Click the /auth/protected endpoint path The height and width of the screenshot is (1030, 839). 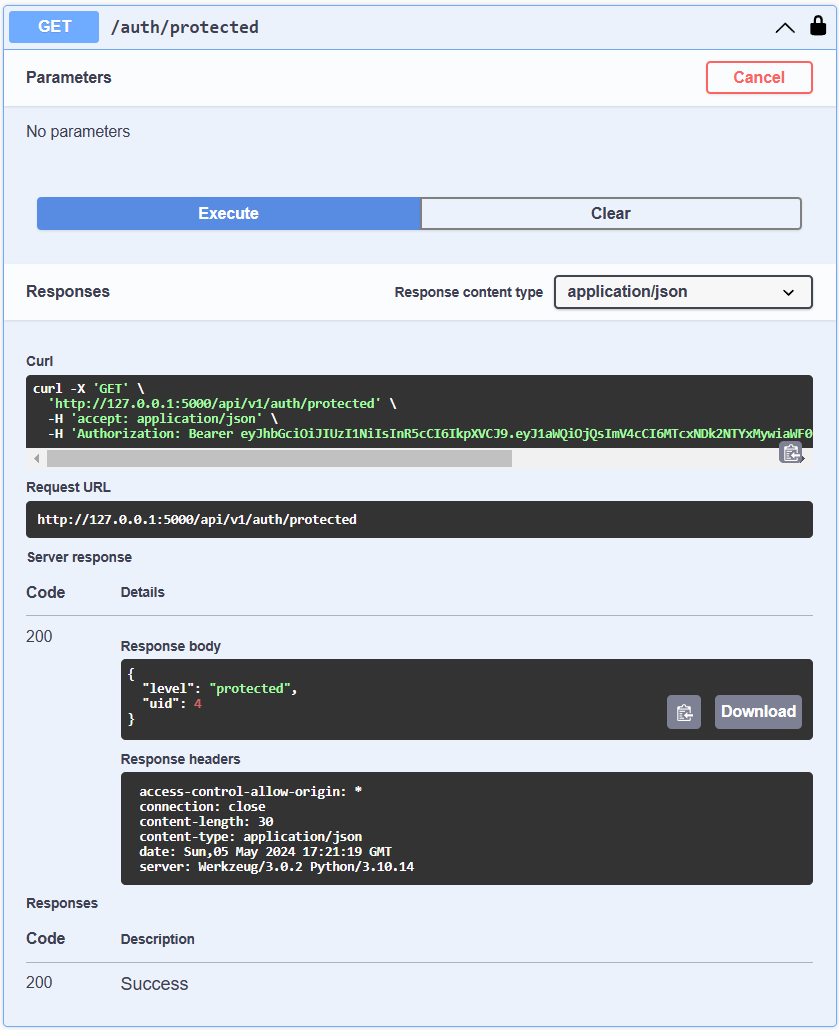[x=185, y=27]
